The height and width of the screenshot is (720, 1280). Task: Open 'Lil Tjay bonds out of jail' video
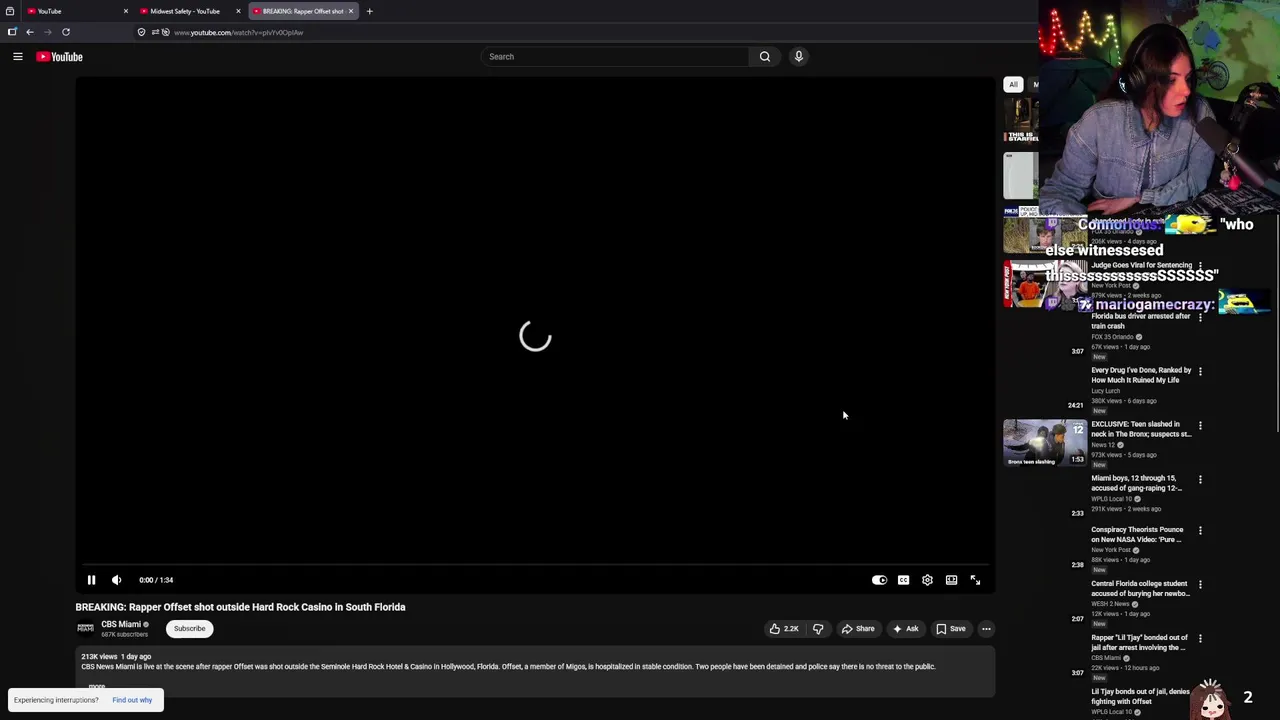click(1140, 696)
